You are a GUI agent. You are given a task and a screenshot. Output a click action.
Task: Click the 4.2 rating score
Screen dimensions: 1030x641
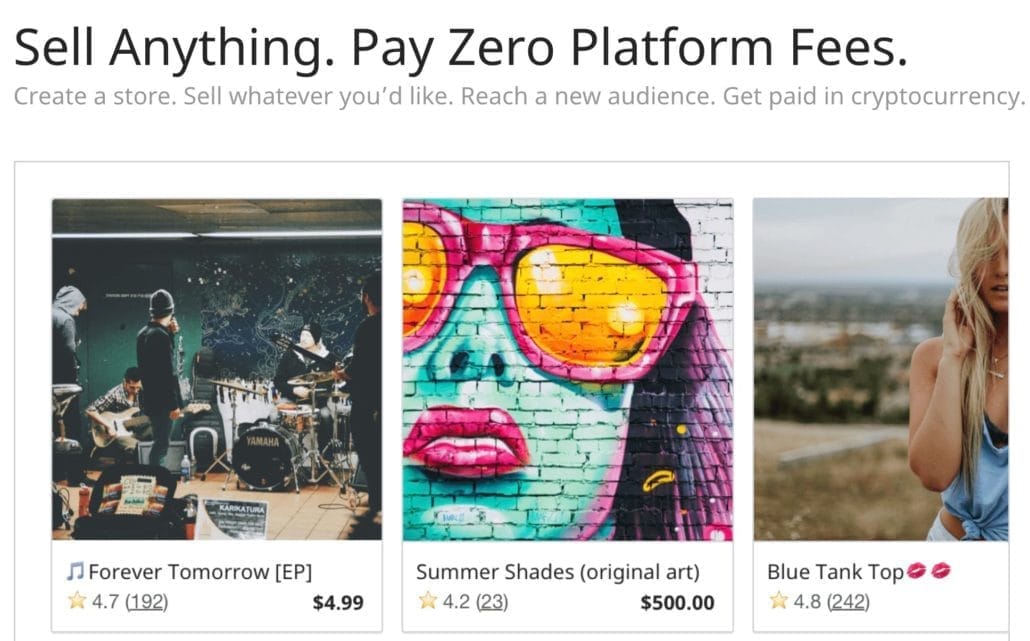click(x=456, y=602)
